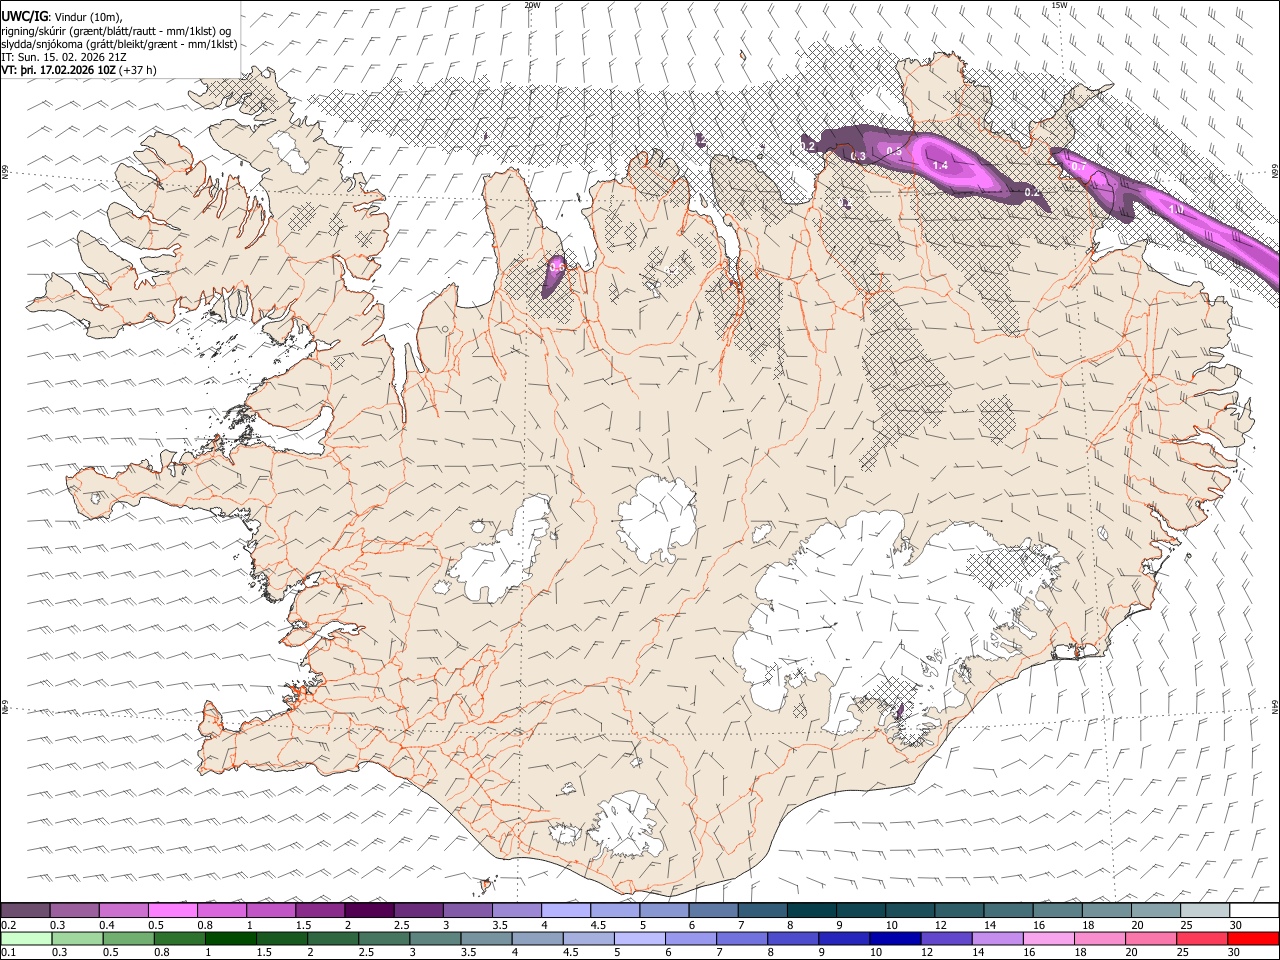Screen dimensions: 1280x960
Task: Click the '0.7' precipitation label on the map
Action: [x=1079, y=166]
